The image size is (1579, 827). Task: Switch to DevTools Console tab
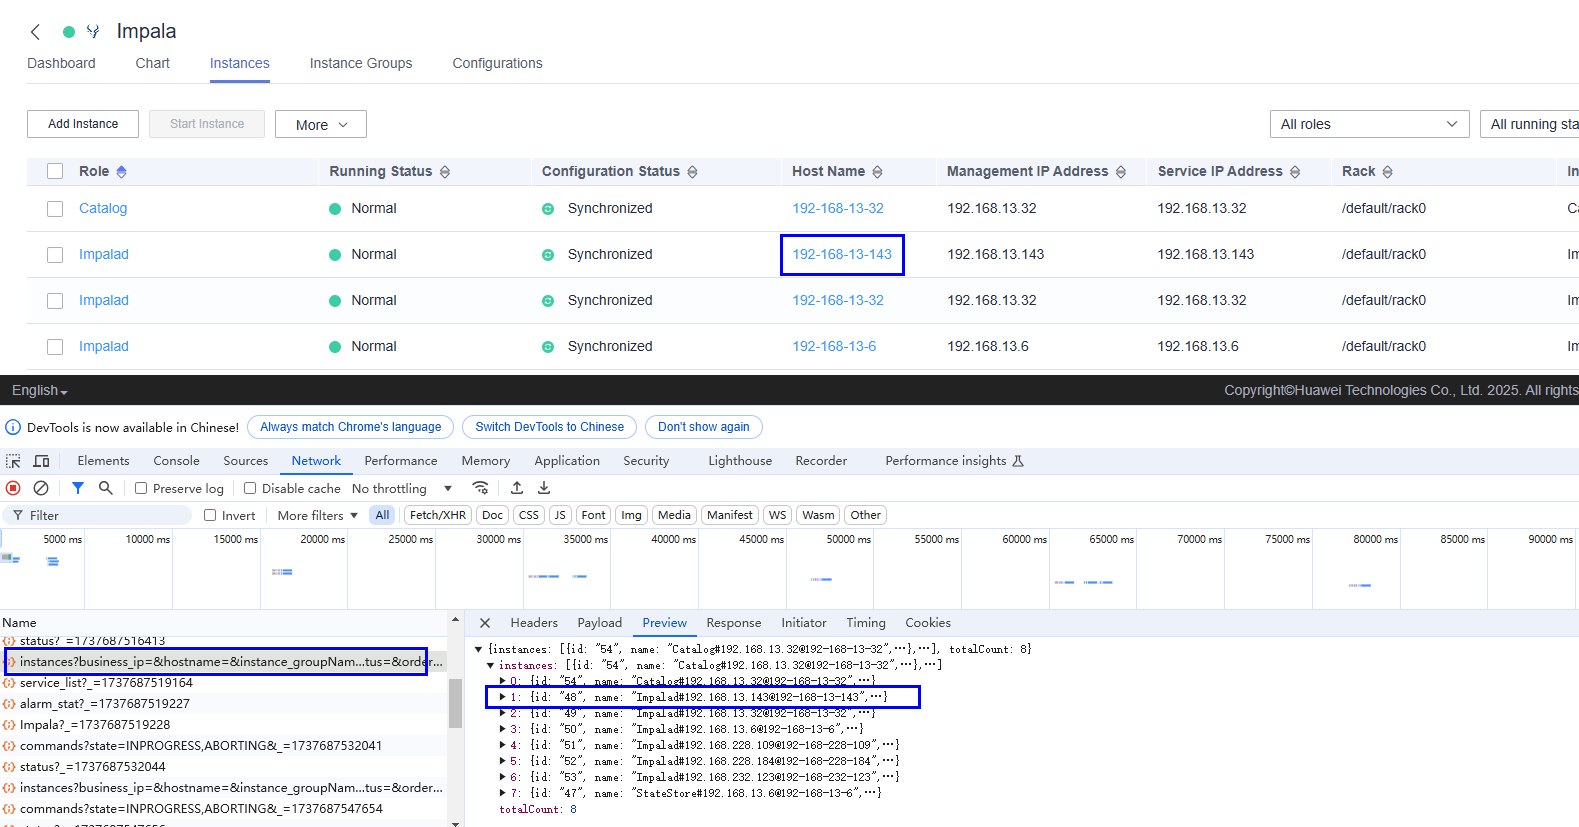tap(176, 461)
